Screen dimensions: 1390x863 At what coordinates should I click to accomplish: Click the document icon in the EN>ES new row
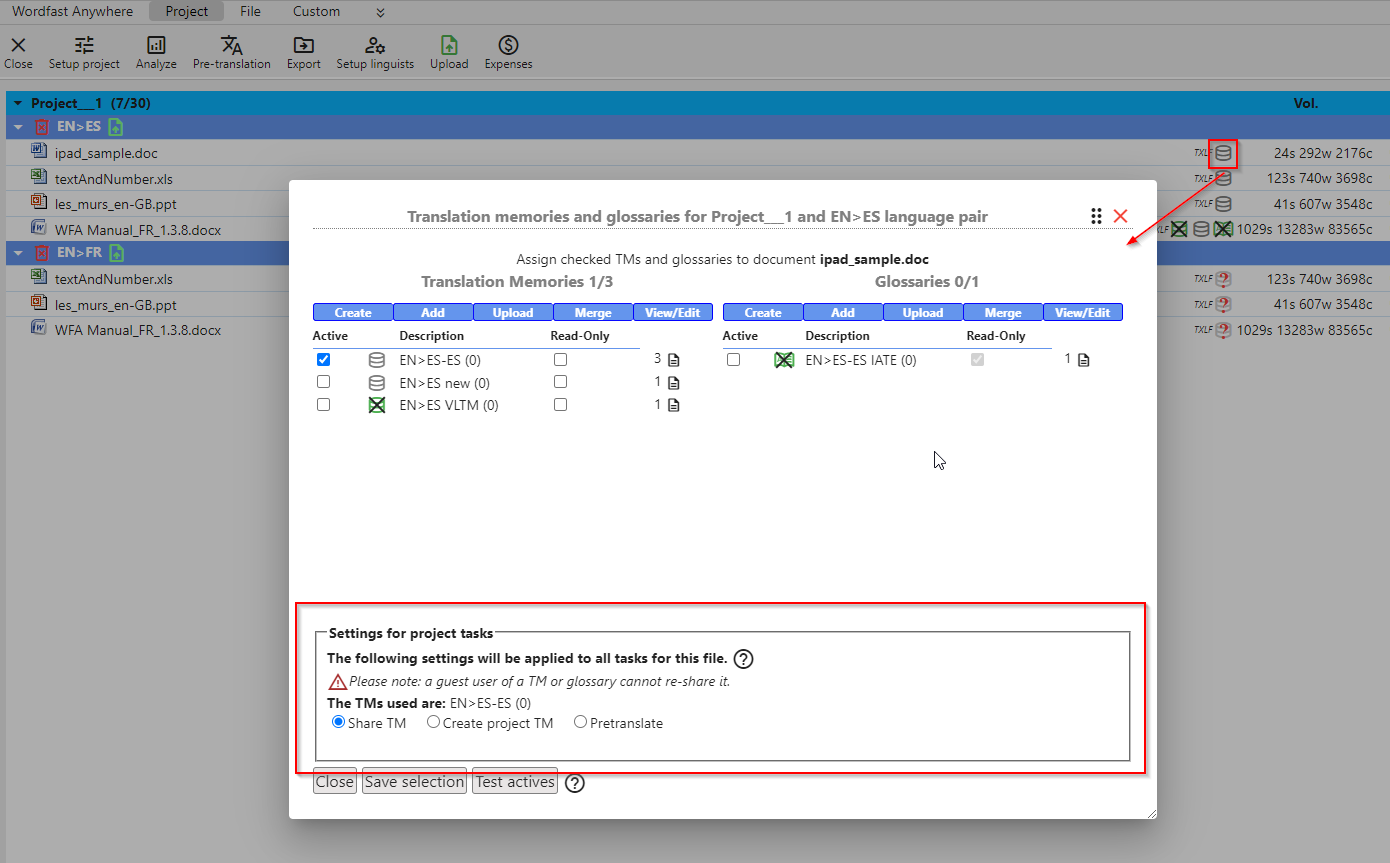pyautogui.click(x=674, y=383)
